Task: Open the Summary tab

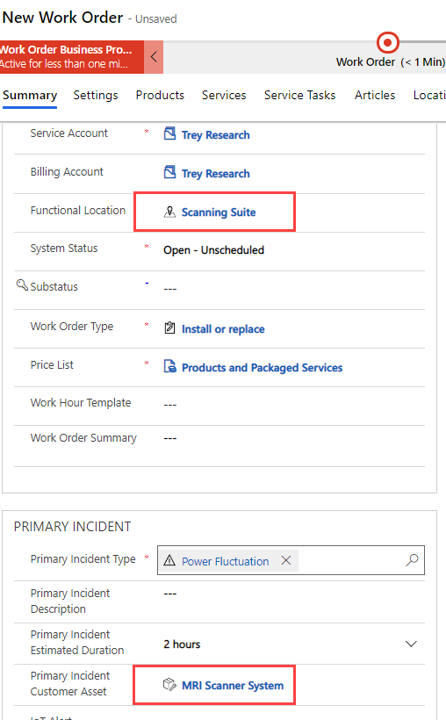Action: 30,95
